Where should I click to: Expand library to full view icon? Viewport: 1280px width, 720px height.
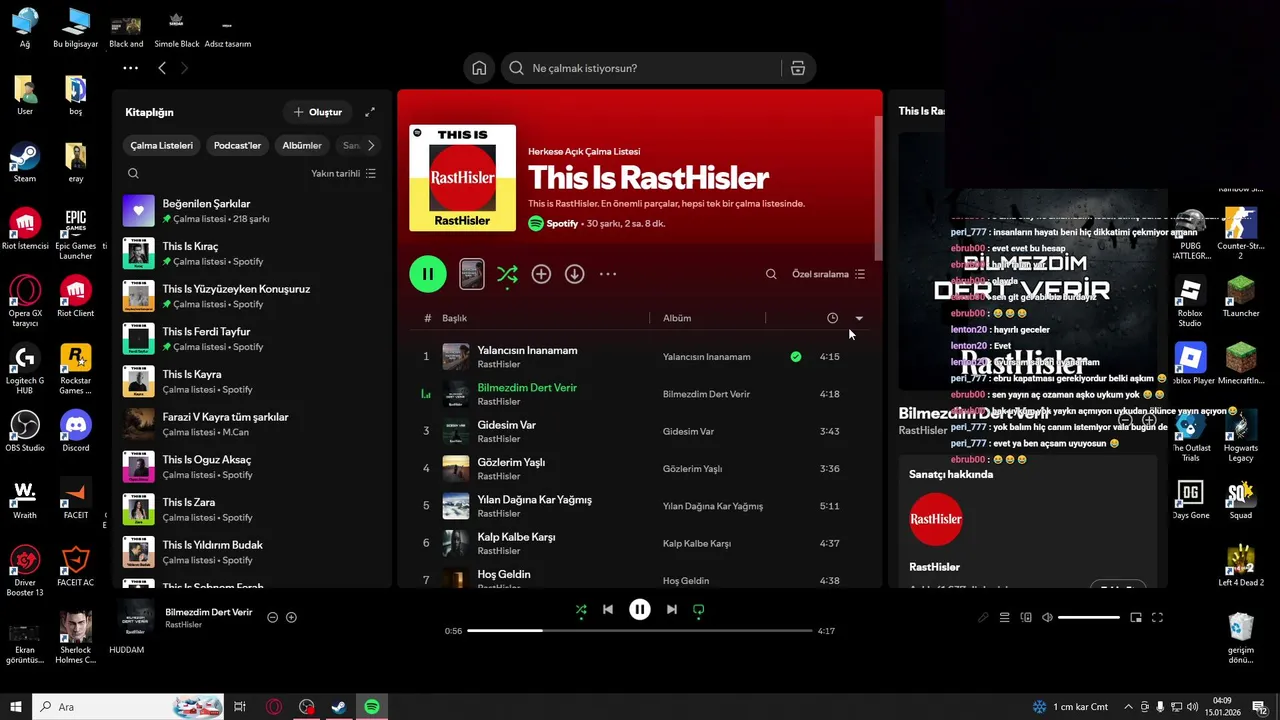point(370,112)
